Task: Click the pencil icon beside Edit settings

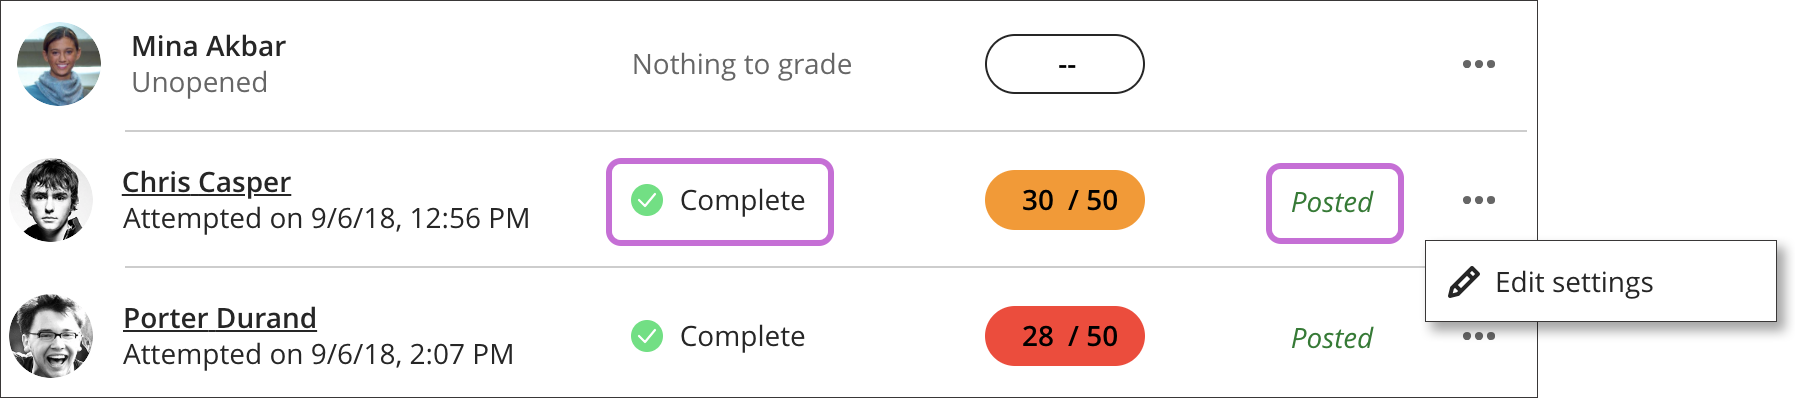Action: (x=1463, y=282)
